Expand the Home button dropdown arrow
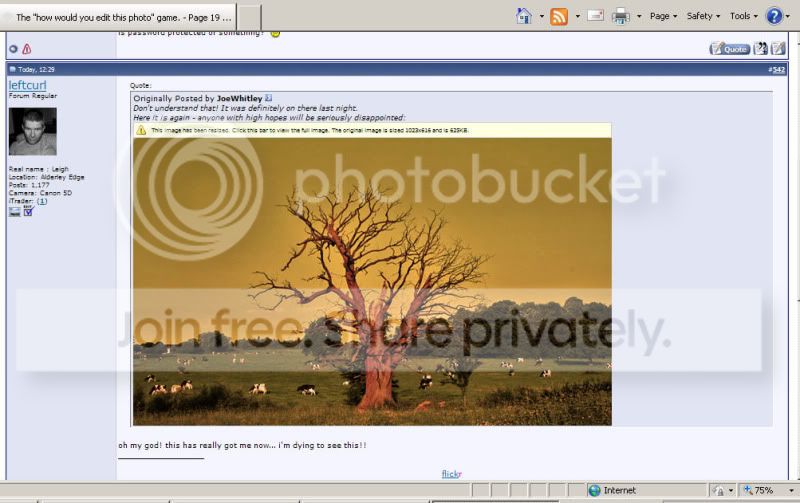The width and height of the screenshot is (800, 503). coord(541,17)
